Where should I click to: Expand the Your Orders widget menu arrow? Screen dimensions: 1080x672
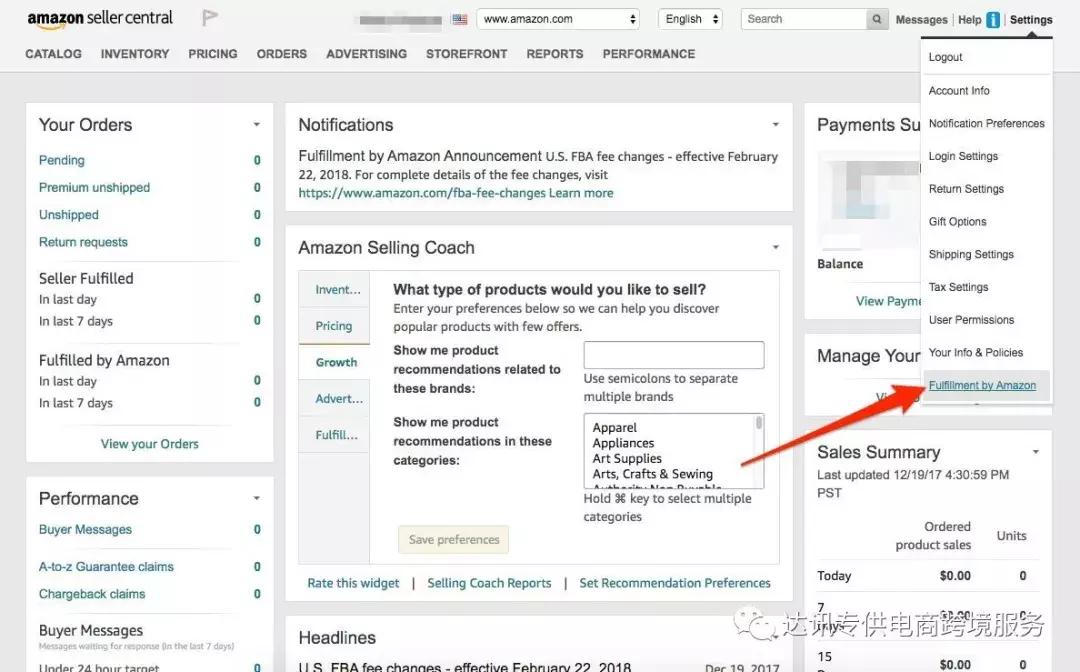(257, 125)
